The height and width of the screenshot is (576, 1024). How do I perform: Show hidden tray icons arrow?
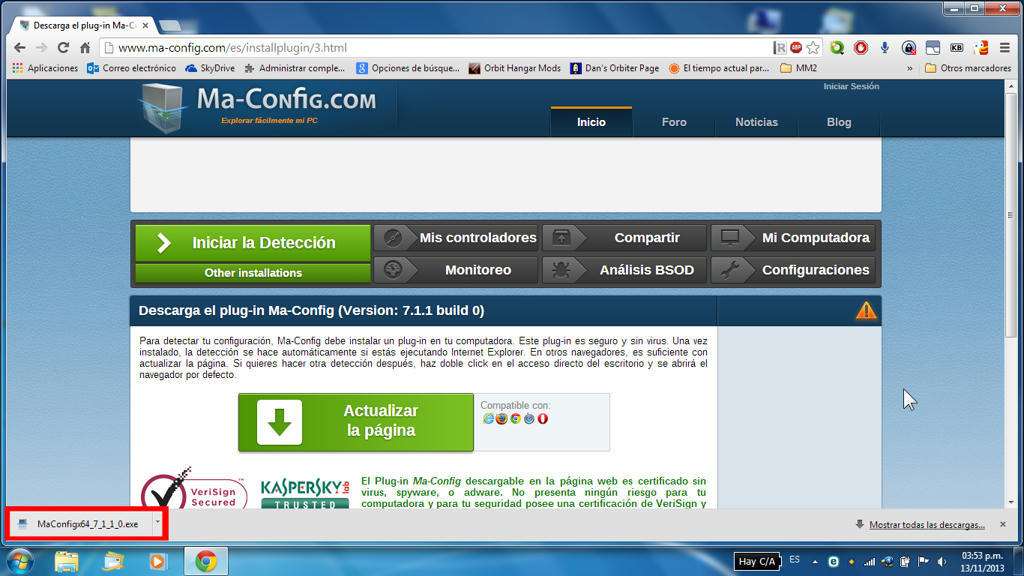point(815,562)
